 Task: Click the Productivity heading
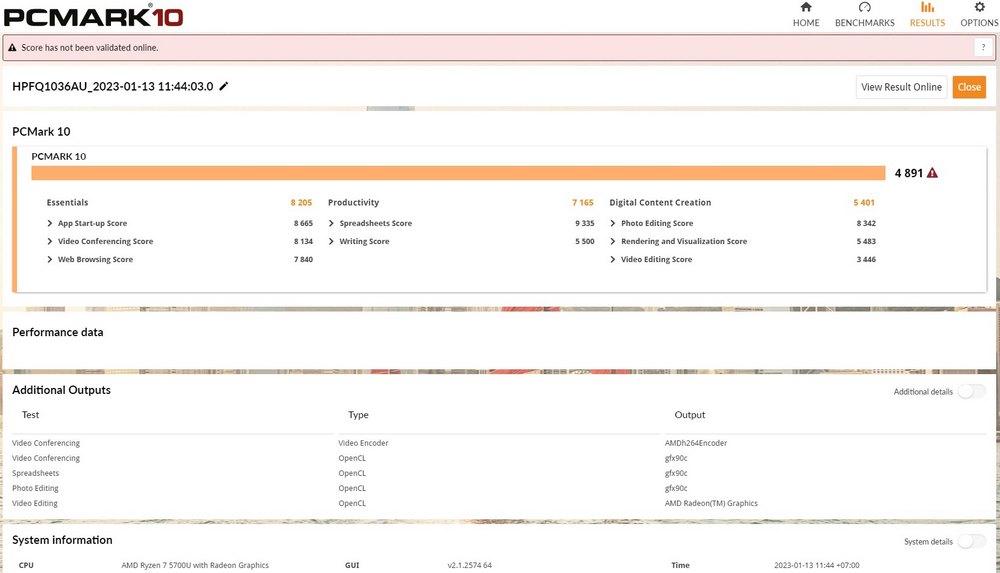353,202
